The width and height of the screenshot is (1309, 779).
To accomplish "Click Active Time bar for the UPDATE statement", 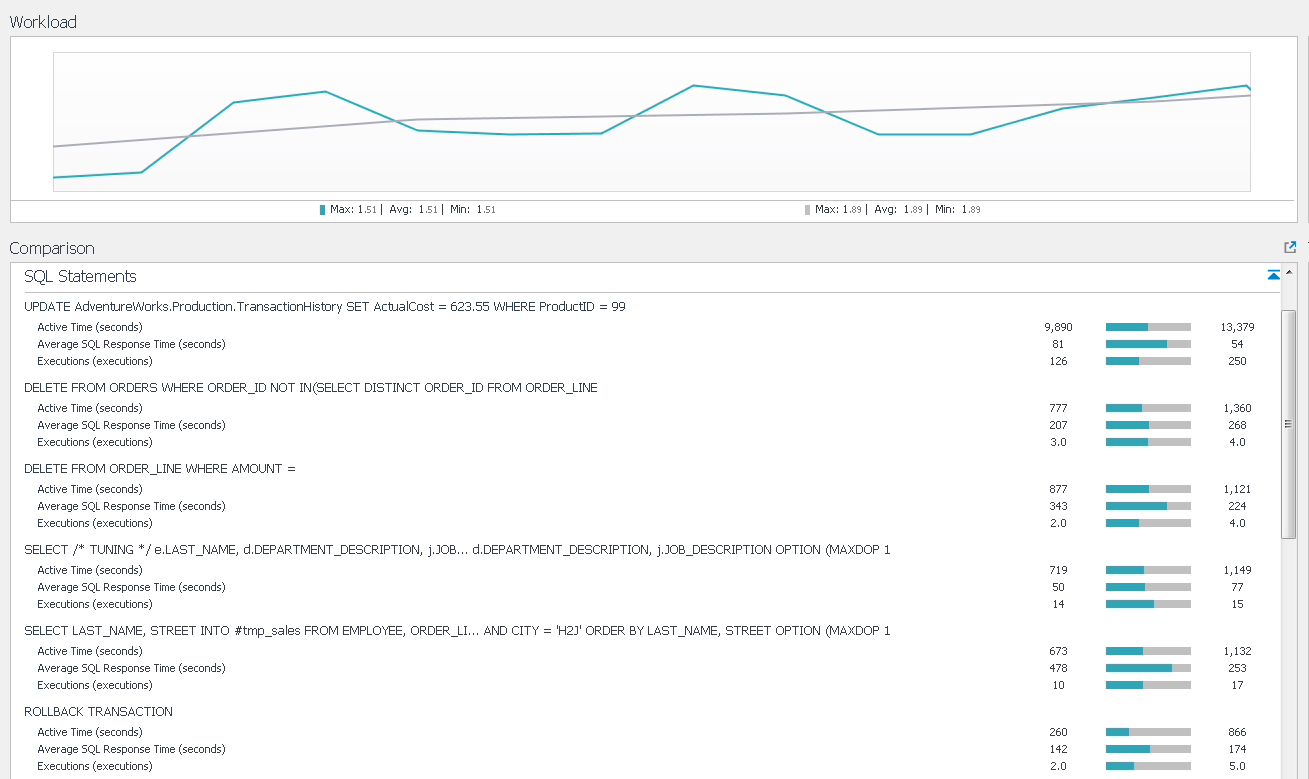I will point(1148,327).
